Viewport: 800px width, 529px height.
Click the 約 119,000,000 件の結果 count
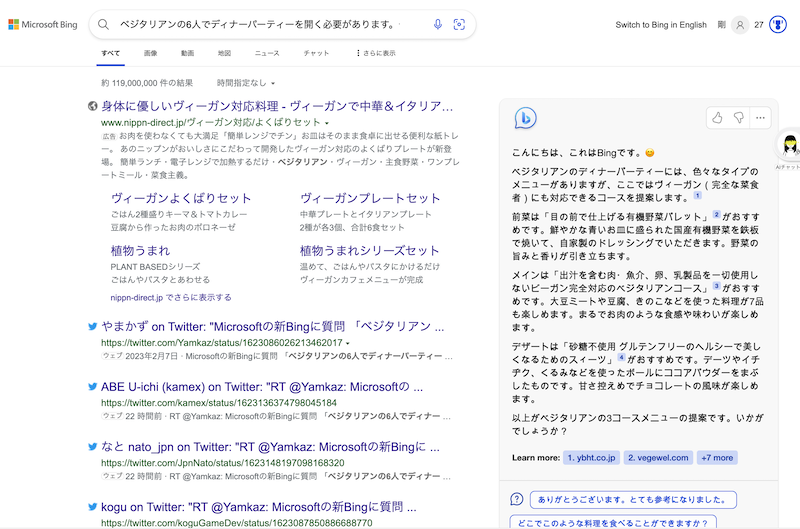tap(147, 83)
